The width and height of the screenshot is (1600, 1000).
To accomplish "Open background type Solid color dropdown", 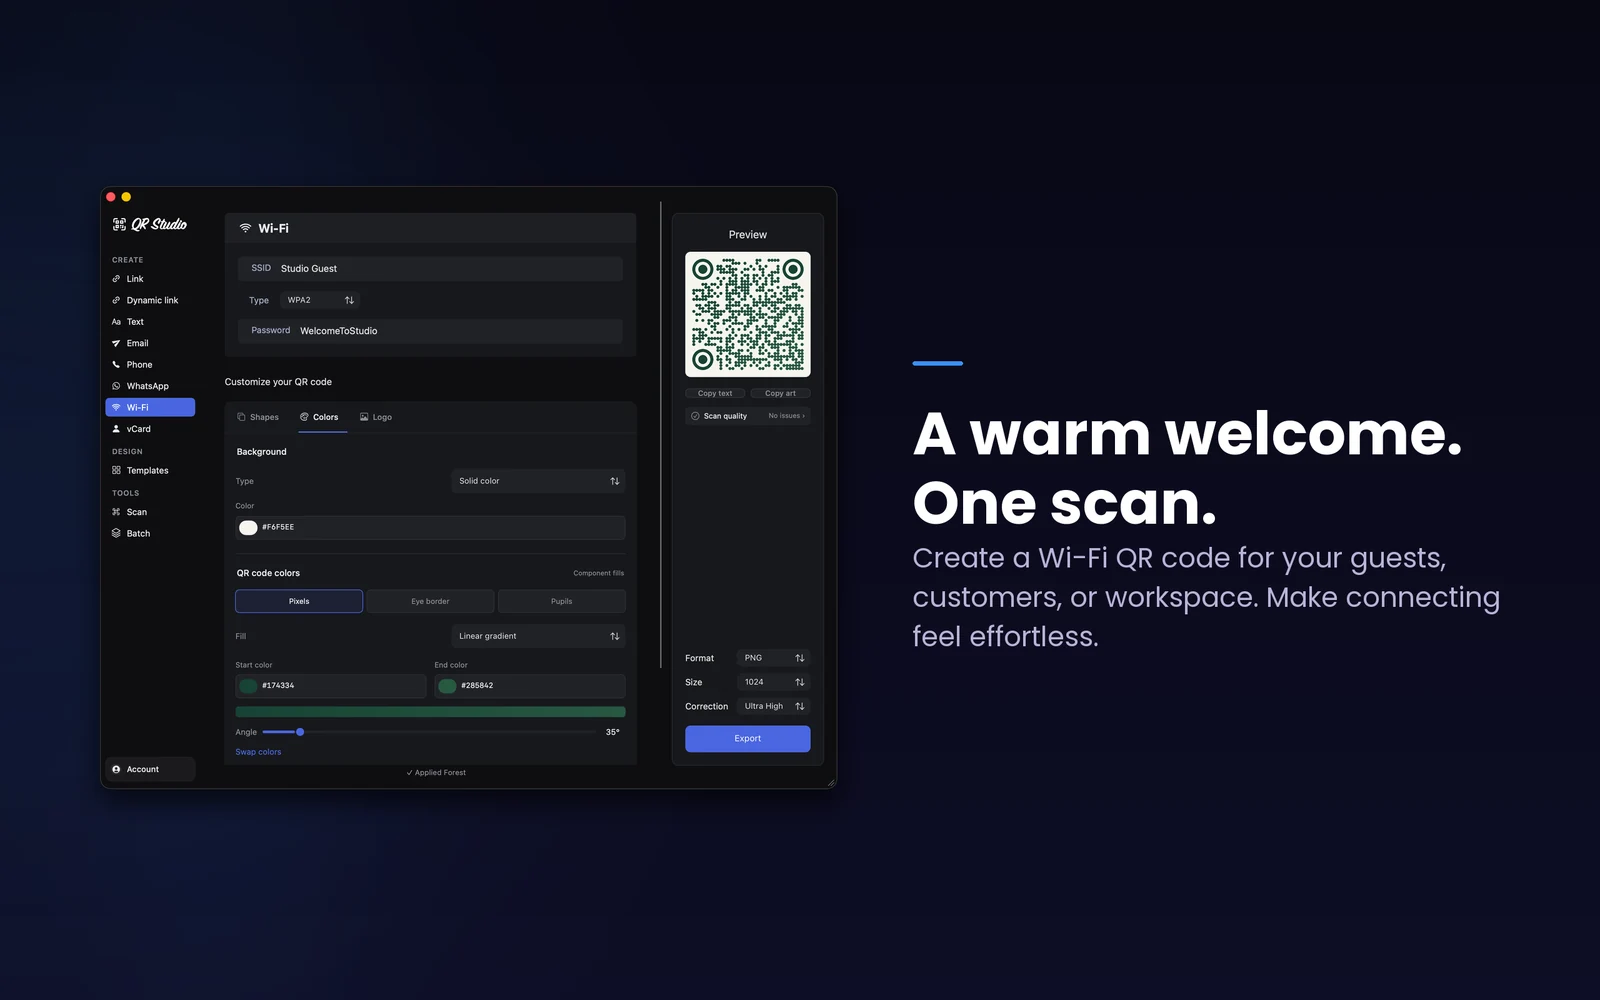I will click(538, 481).
